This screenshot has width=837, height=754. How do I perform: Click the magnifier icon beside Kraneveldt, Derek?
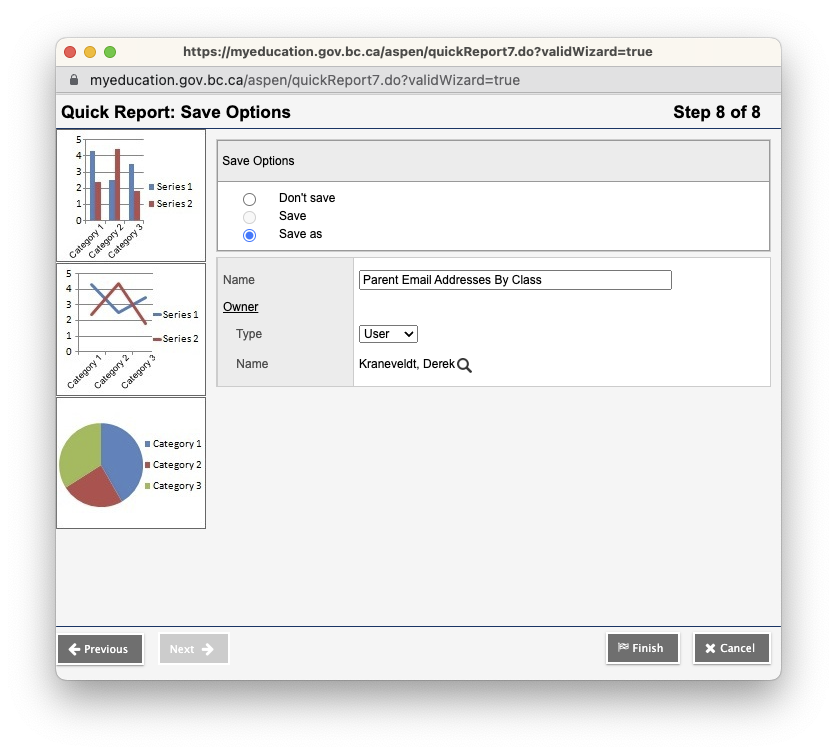pyautogui.click(x=464, y=365)
